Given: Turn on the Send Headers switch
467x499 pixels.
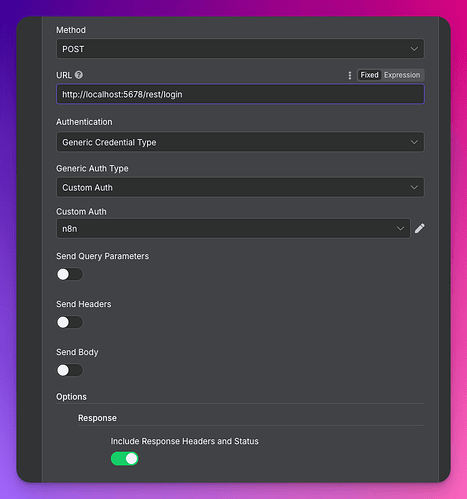Looking at the screenshot, I should [70, 322].
